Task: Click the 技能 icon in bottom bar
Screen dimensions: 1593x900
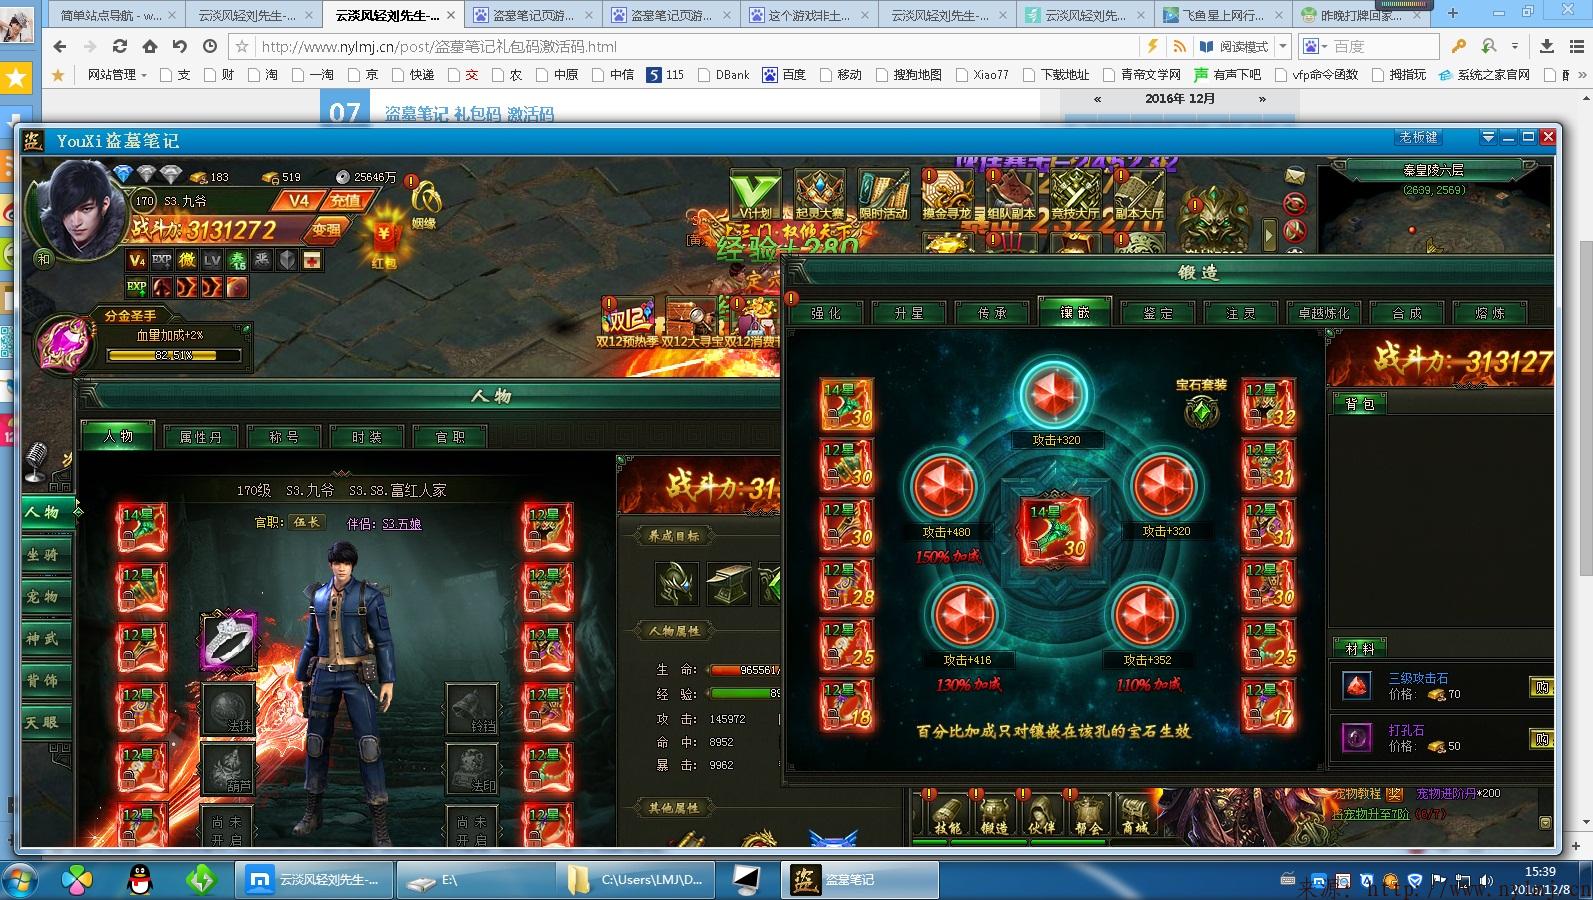Action: (946, 815)
